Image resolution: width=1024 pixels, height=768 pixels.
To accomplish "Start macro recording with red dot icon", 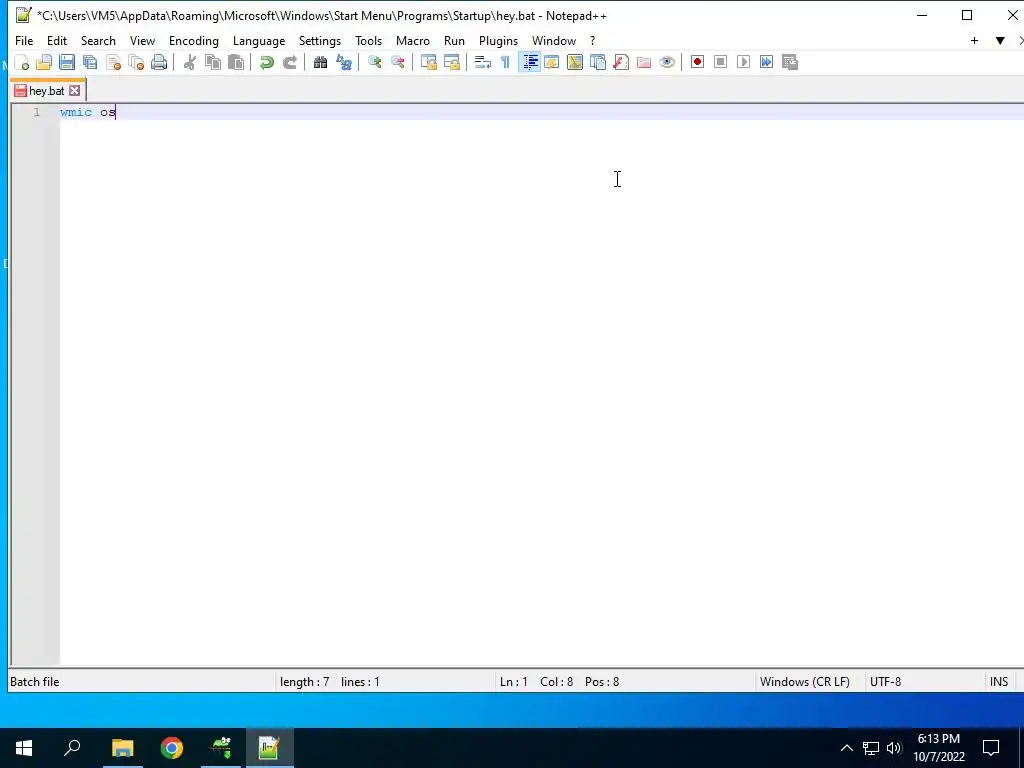I will pyautogui.click(x=697, y=62).
